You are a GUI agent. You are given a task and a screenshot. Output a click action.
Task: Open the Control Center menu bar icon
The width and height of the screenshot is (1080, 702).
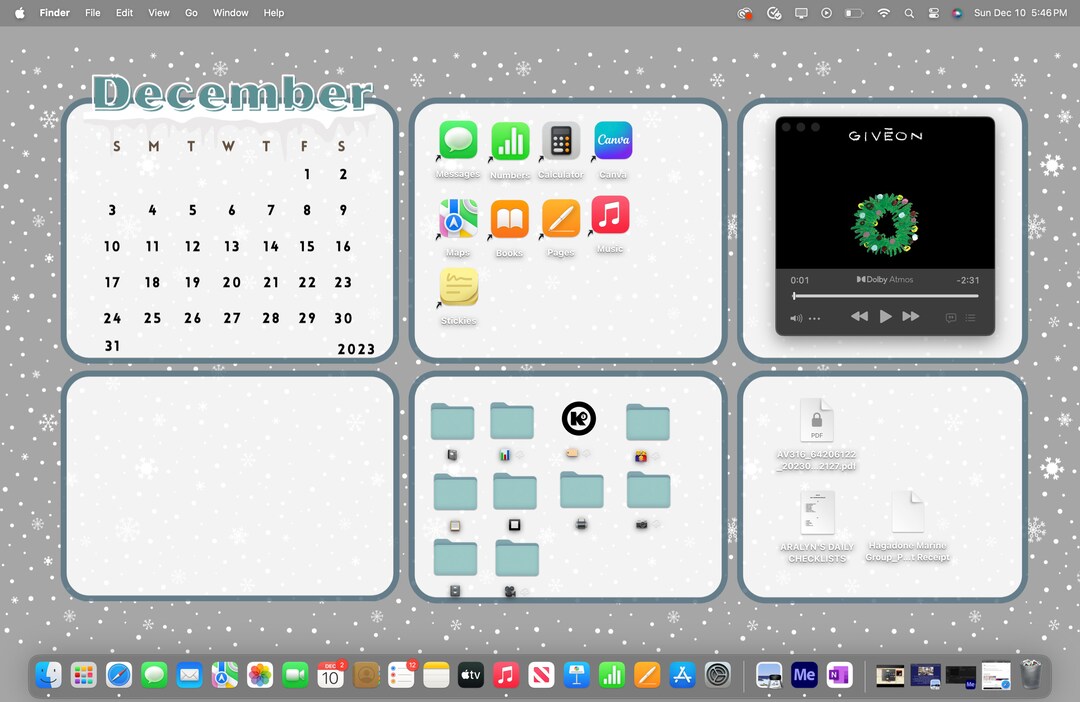[x=933, y=13]
